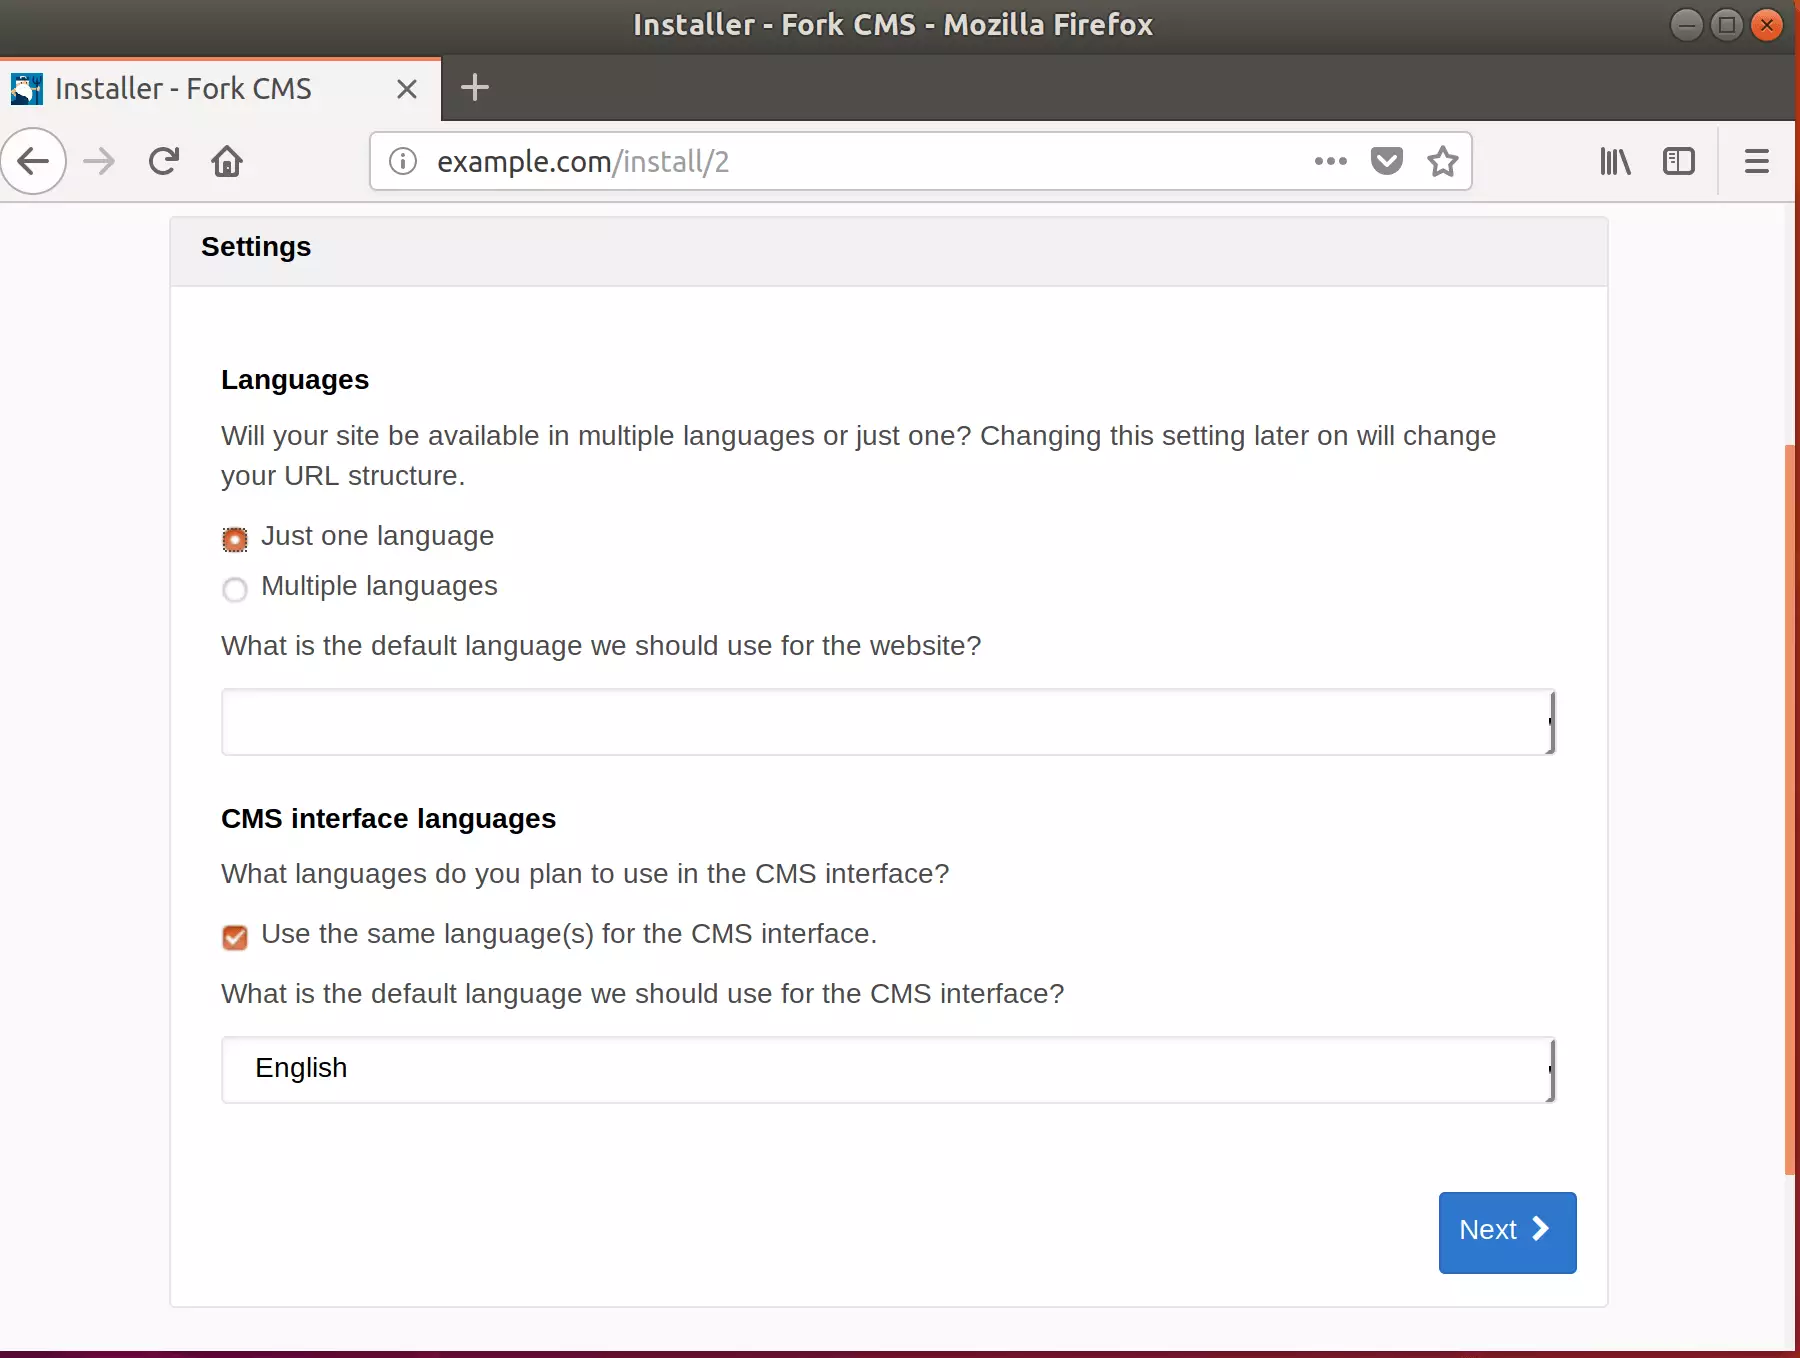Click the forward navigation arrow
The width and height of the screenshot is (1800, 1358).
(99, 161)
